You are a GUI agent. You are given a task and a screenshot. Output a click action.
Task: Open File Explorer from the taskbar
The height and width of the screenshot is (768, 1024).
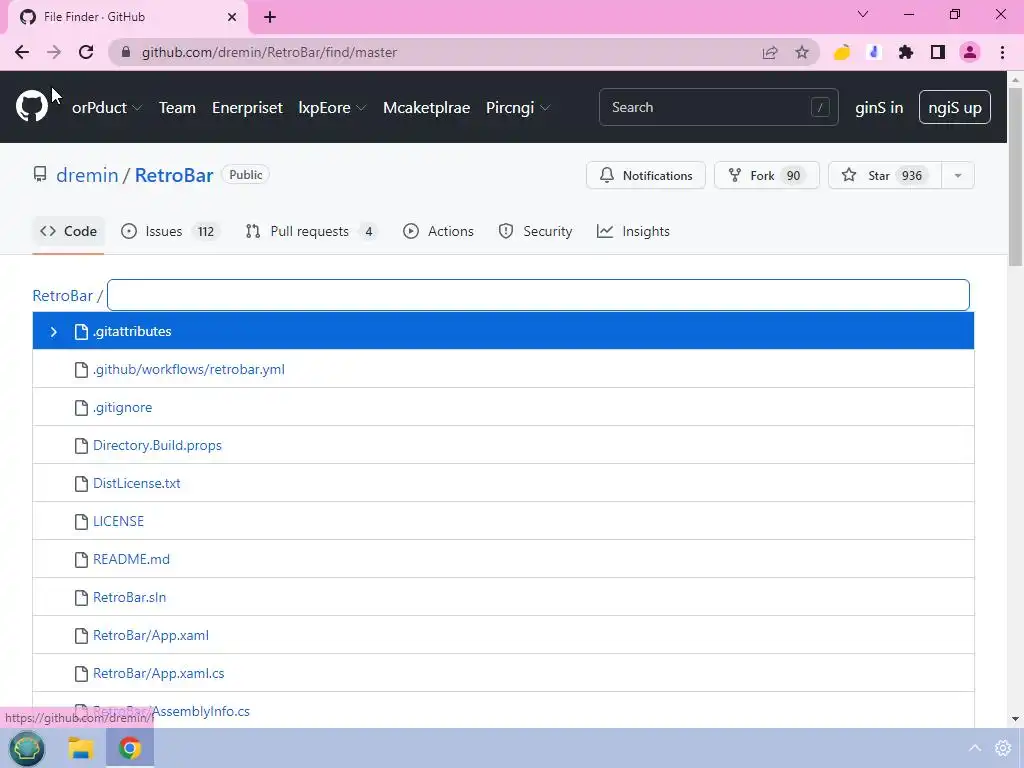pyautogui.click(x=80, y=748)
